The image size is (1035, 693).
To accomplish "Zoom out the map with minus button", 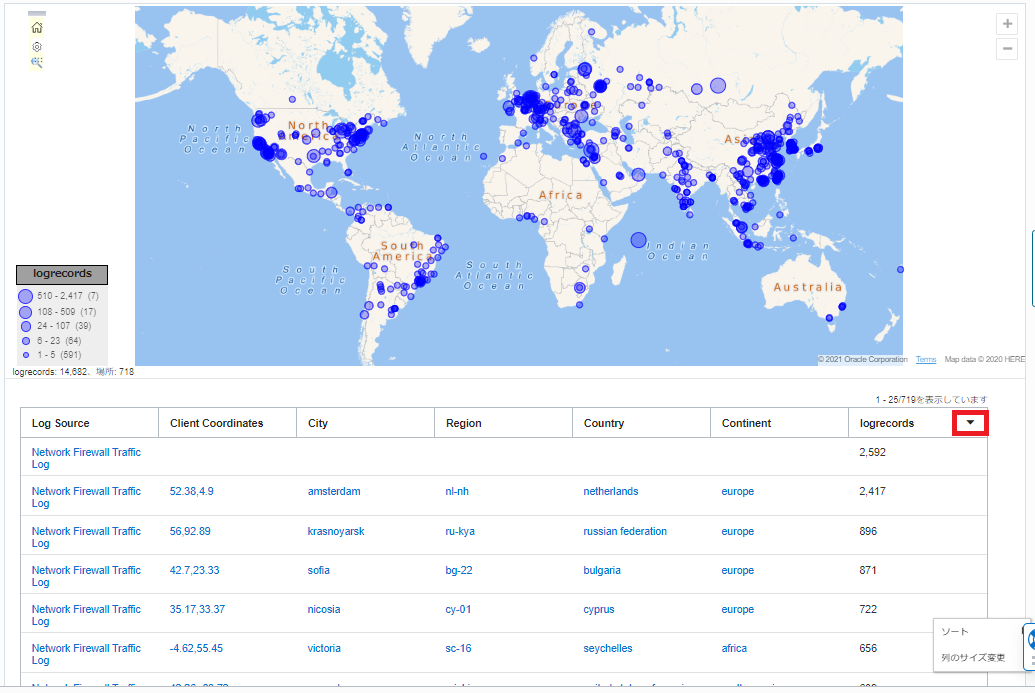I will tap(1007, 49).
